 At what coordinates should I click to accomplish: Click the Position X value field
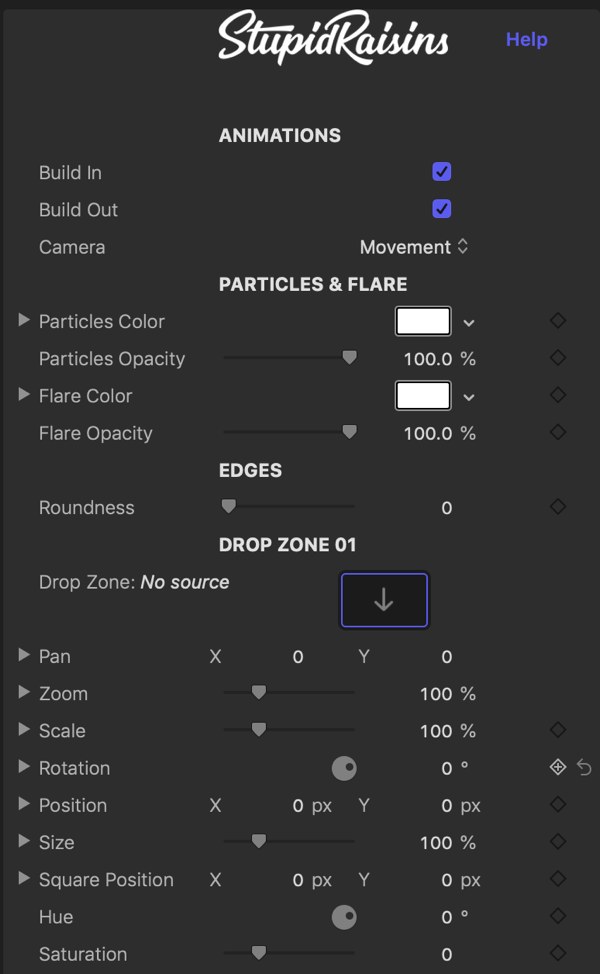pyautogui.click(x=298, y=806)
